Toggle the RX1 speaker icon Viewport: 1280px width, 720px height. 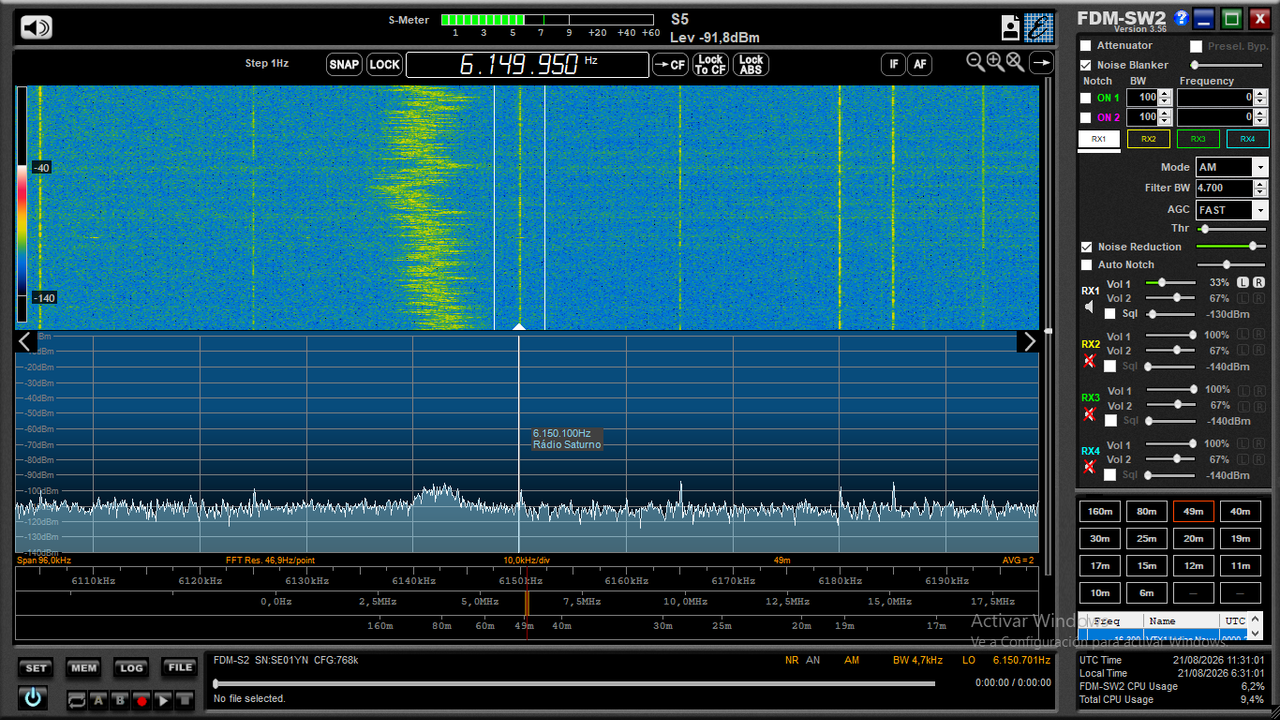tap(1089, 307)
